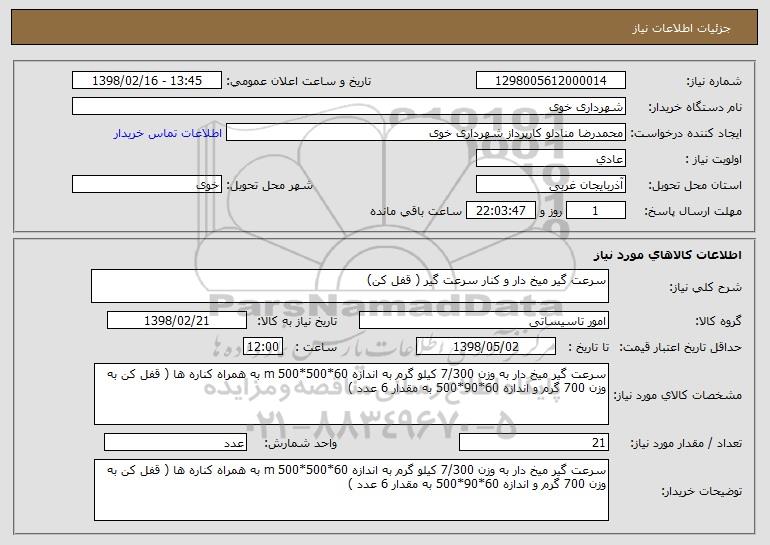Open the اطلاعات تماس خریدار link
770x545 pixels.
(168, 134)
